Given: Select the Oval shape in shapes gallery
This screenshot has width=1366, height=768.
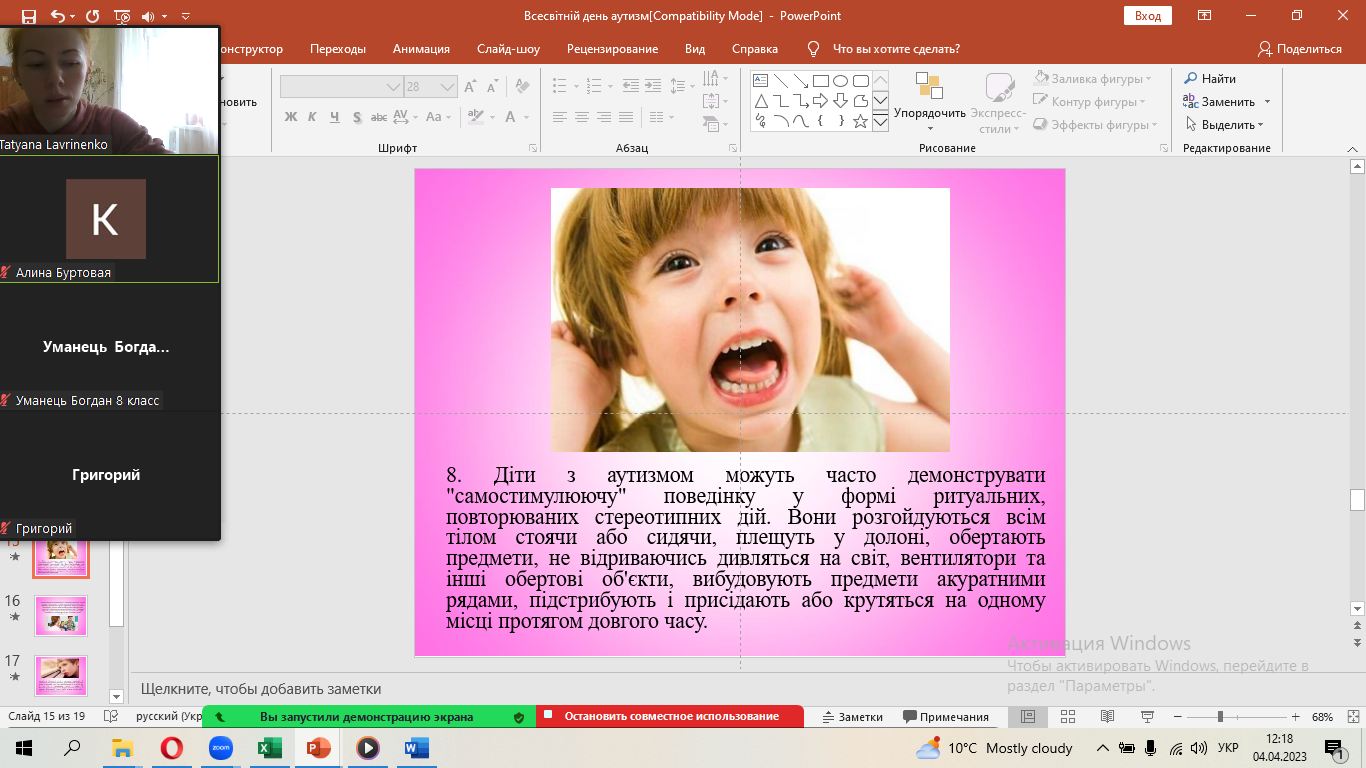Looking at the screenshot, I should (840, 81).
